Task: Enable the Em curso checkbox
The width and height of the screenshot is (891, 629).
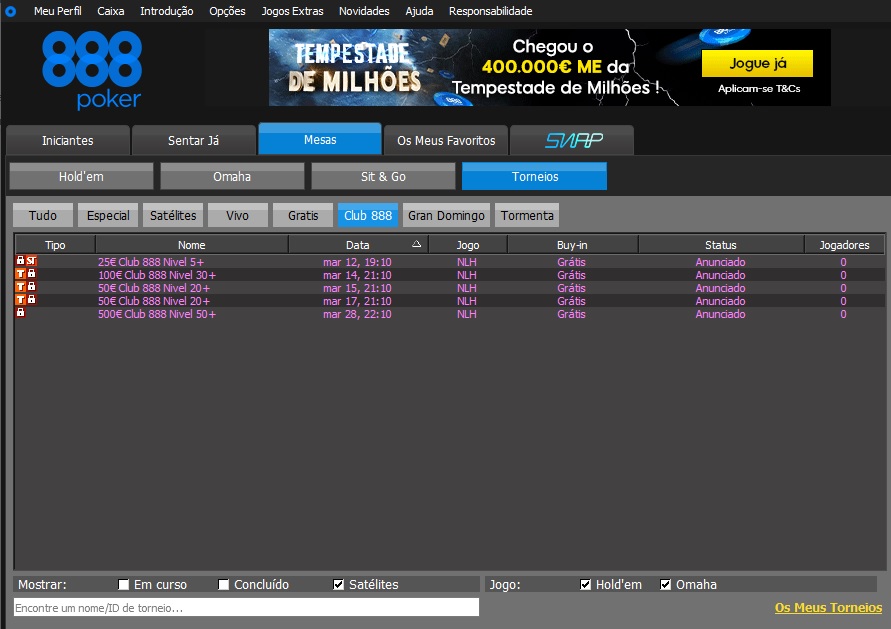Action: coord(123,585)
